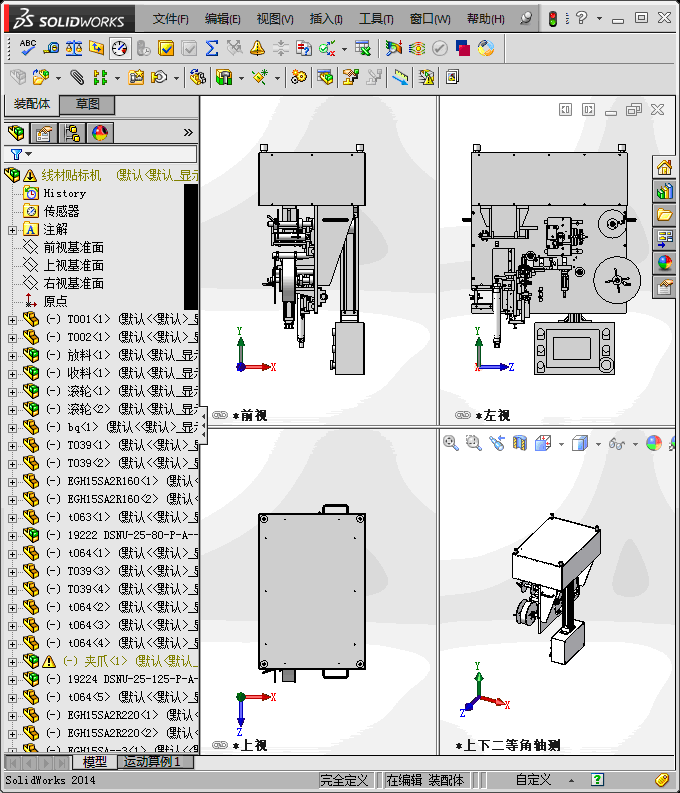Click the New Motion Study gears icon
680x793 pixels.
tap(298, 77)
